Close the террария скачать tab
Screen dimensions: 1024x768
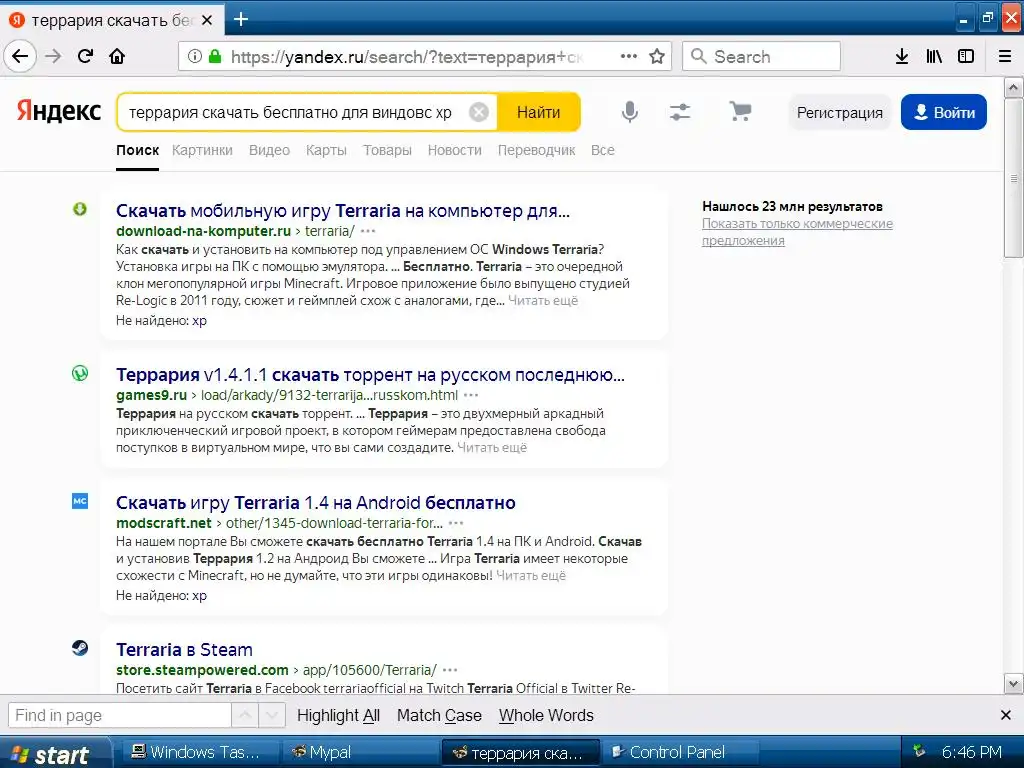pyautogui.click(x=207, y=20)
